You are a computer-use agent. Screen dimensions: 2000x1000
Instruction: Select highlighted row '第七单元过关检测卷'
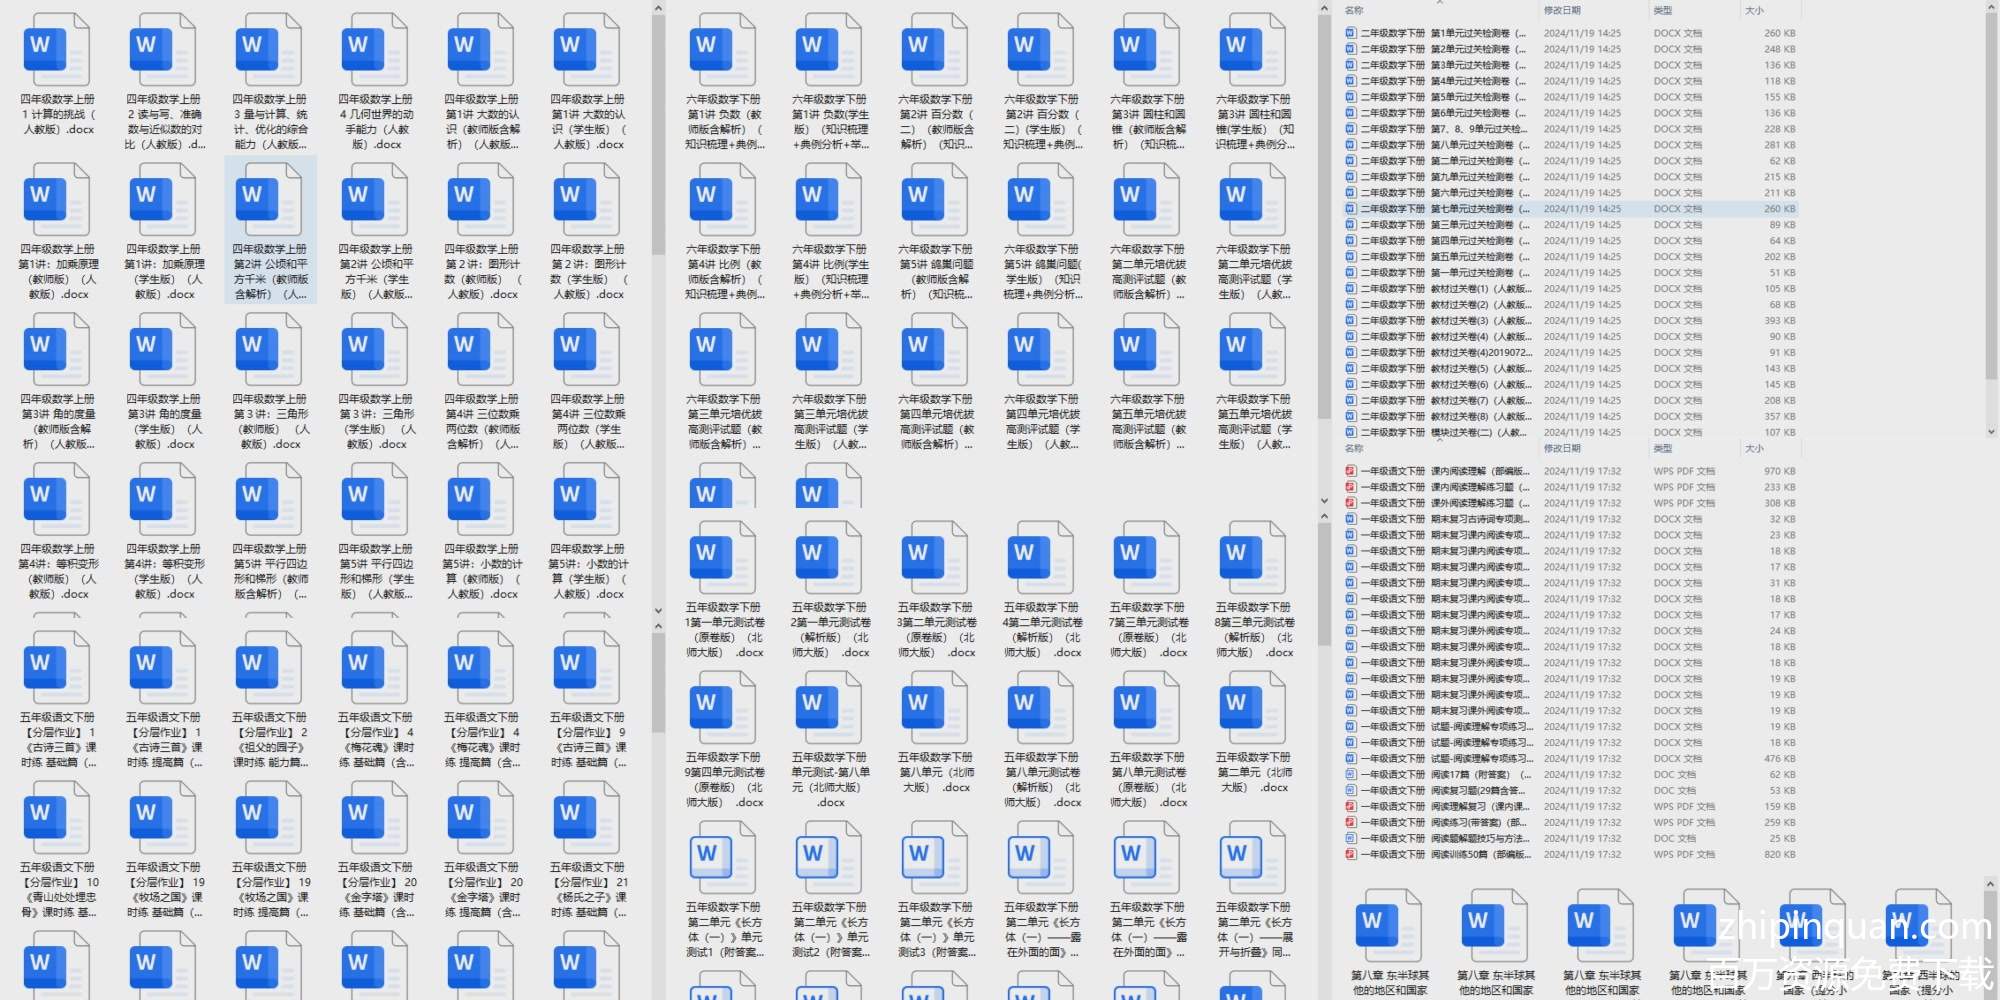1570,209
